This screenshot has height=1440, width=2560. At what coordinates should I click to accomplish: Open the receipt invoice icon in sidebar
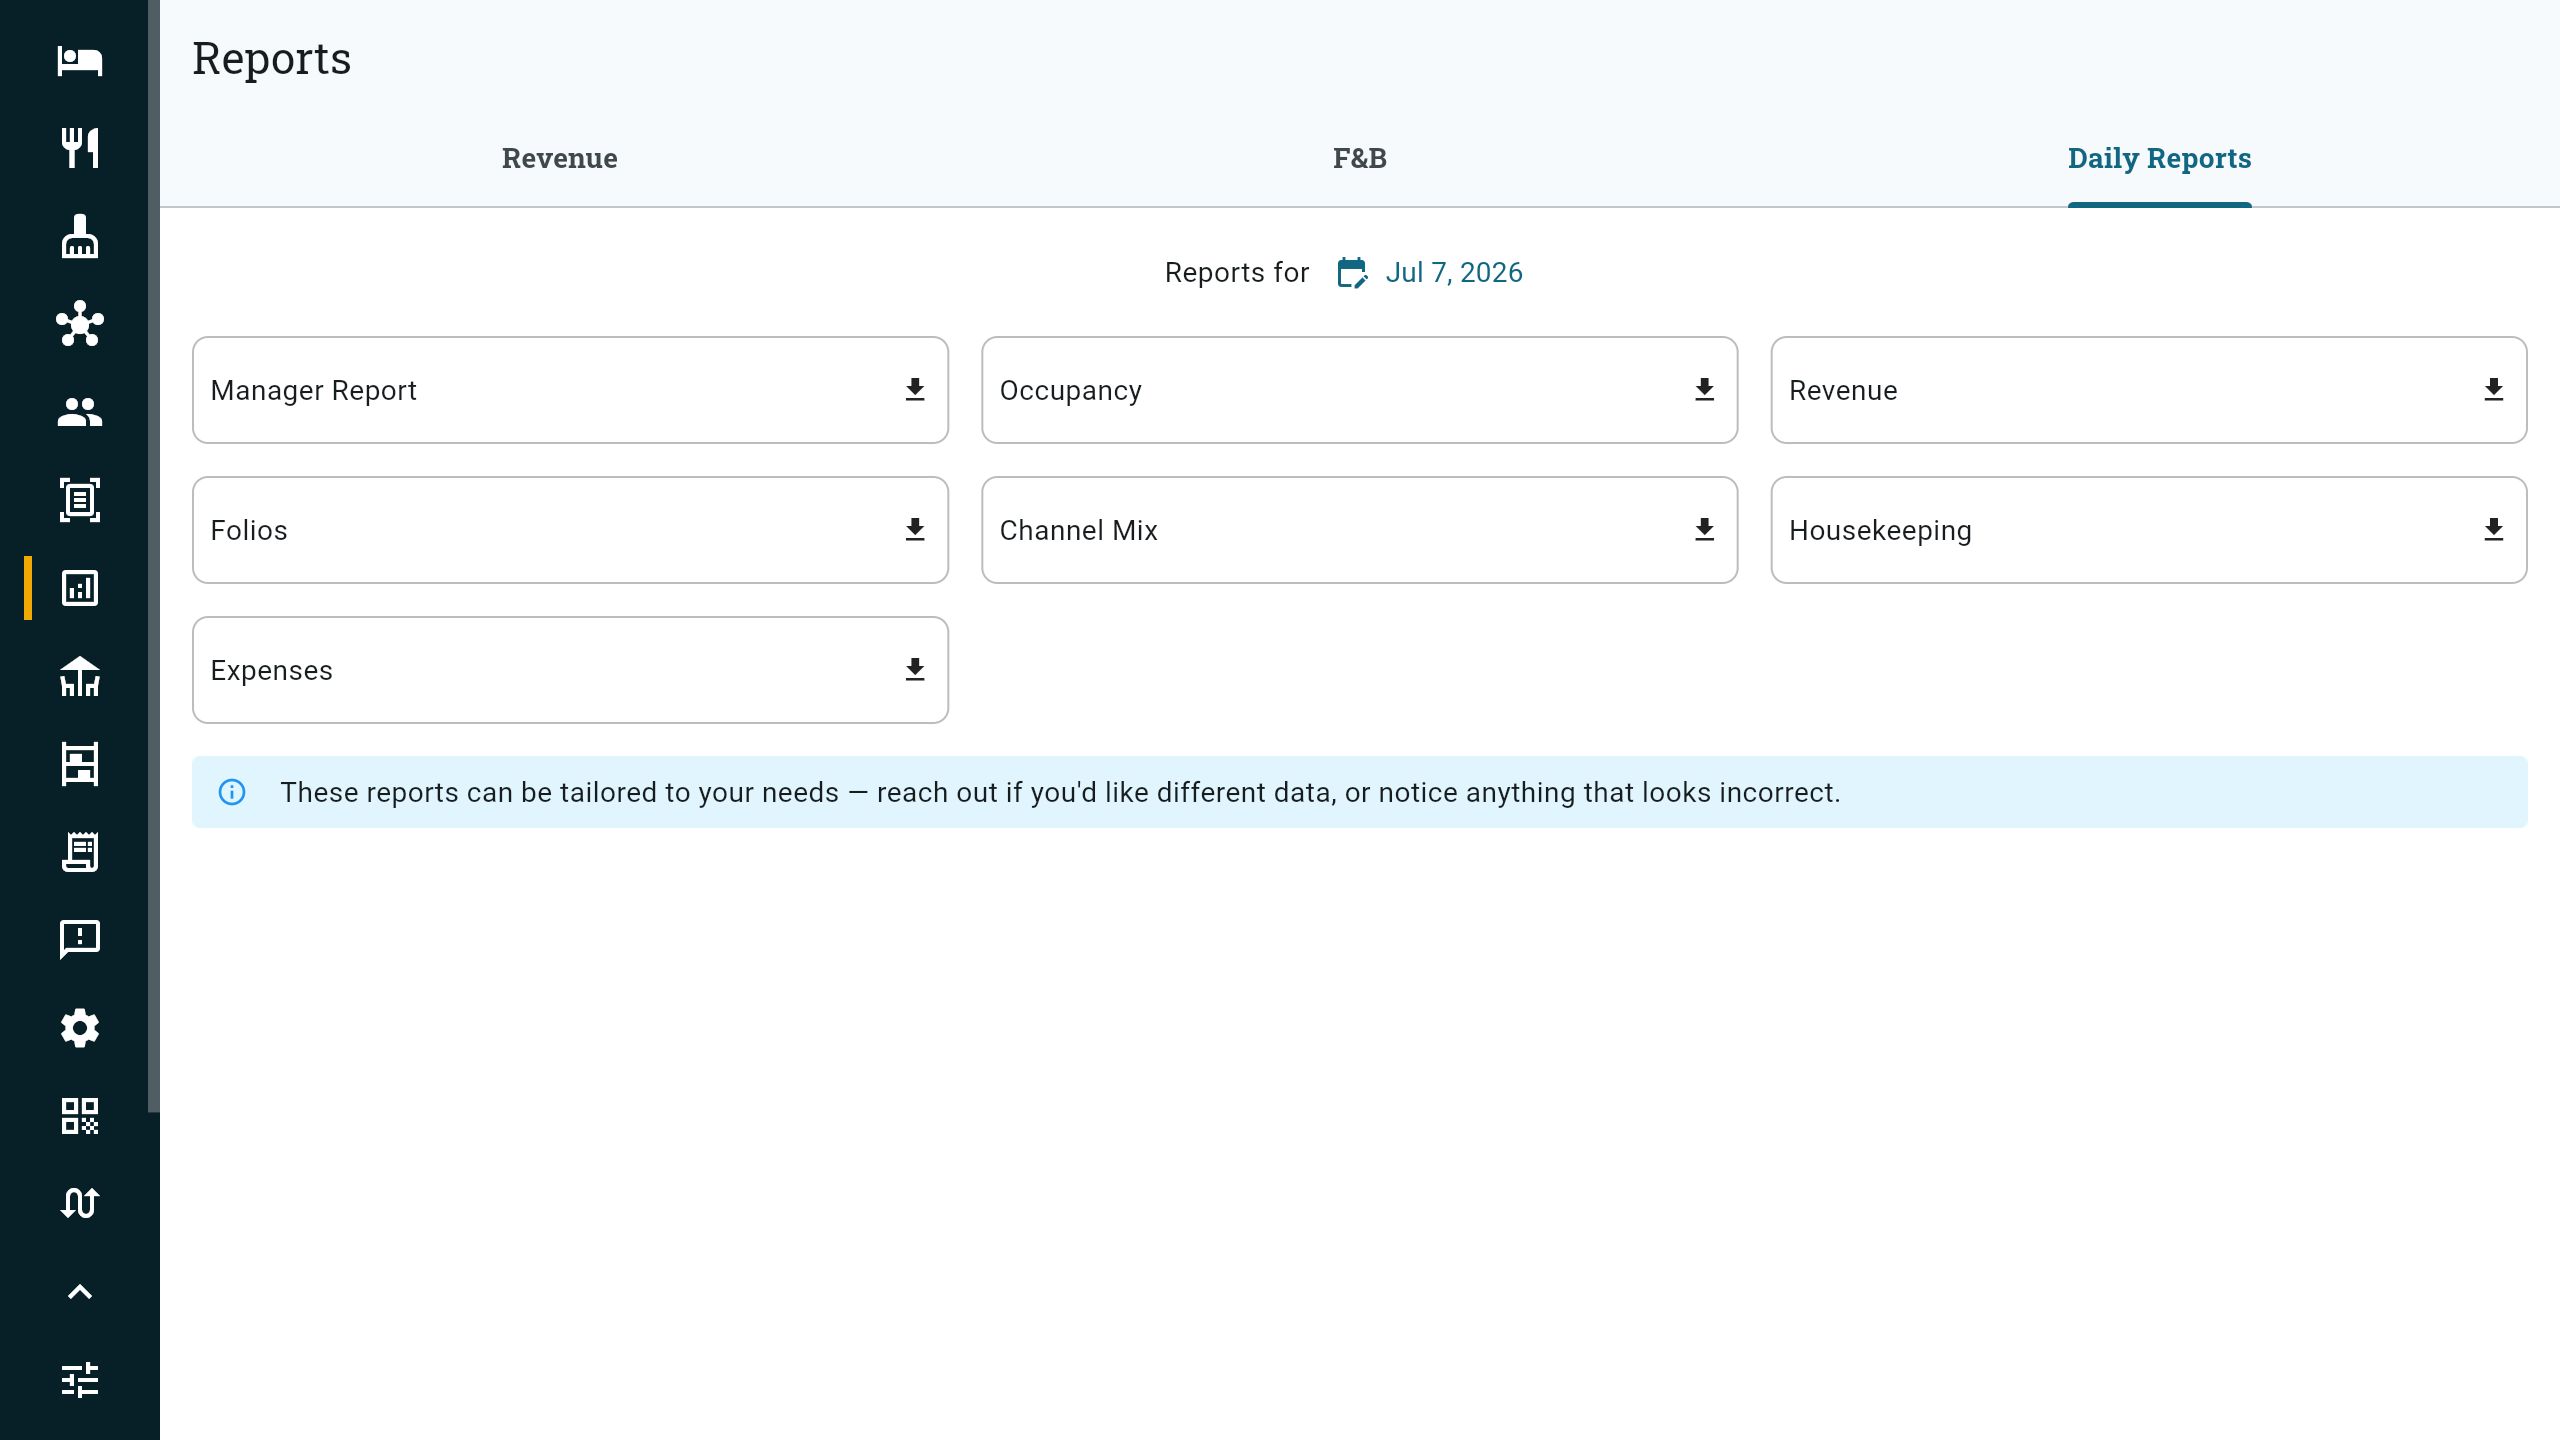[80, 852]
